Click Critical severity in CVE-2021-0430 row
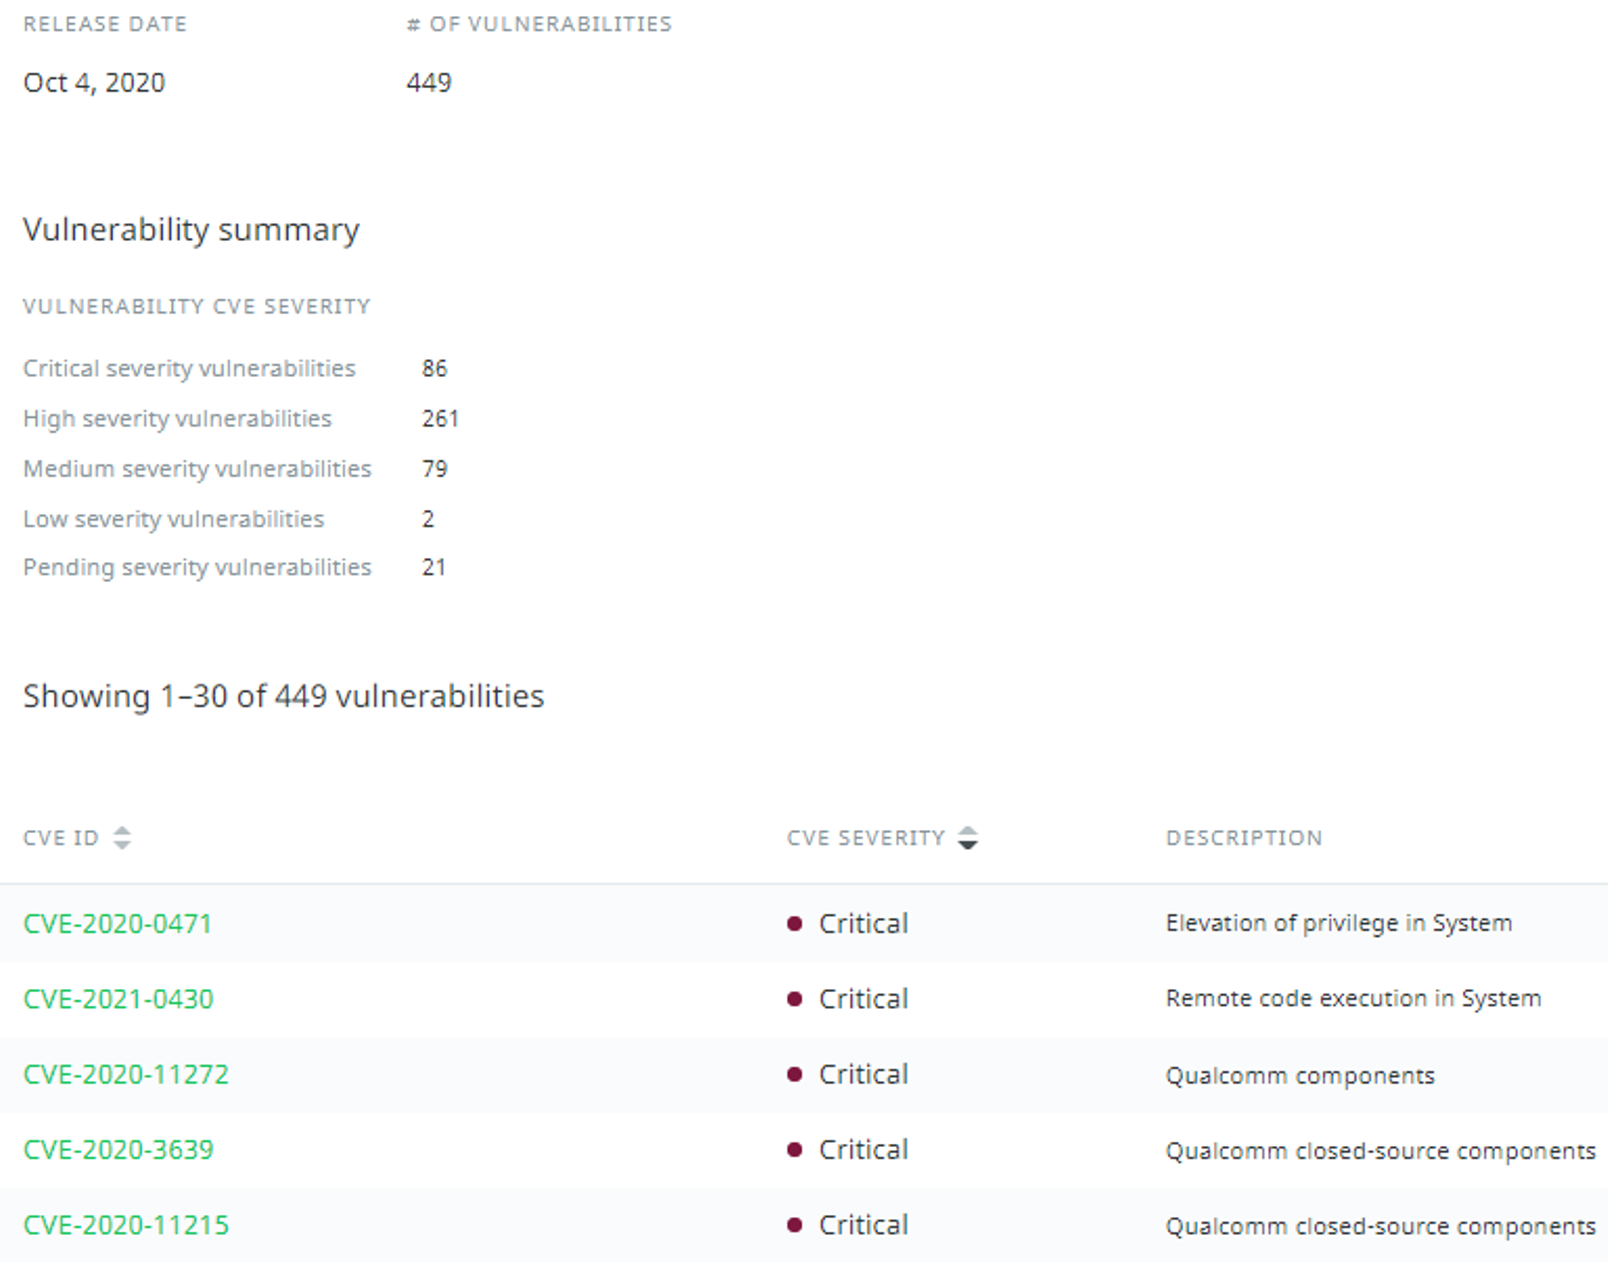 (848, 999)
